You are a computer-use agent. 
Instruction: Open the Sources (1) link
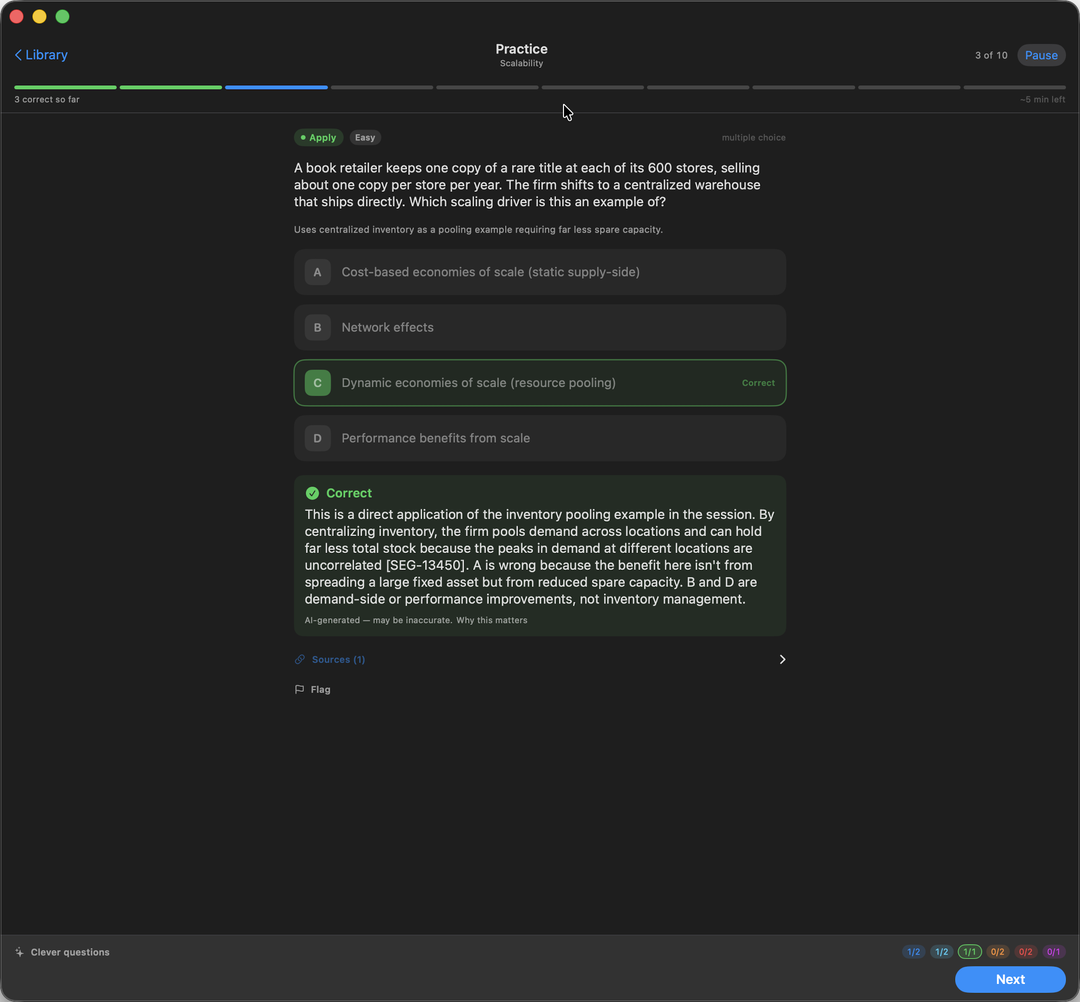338,660
